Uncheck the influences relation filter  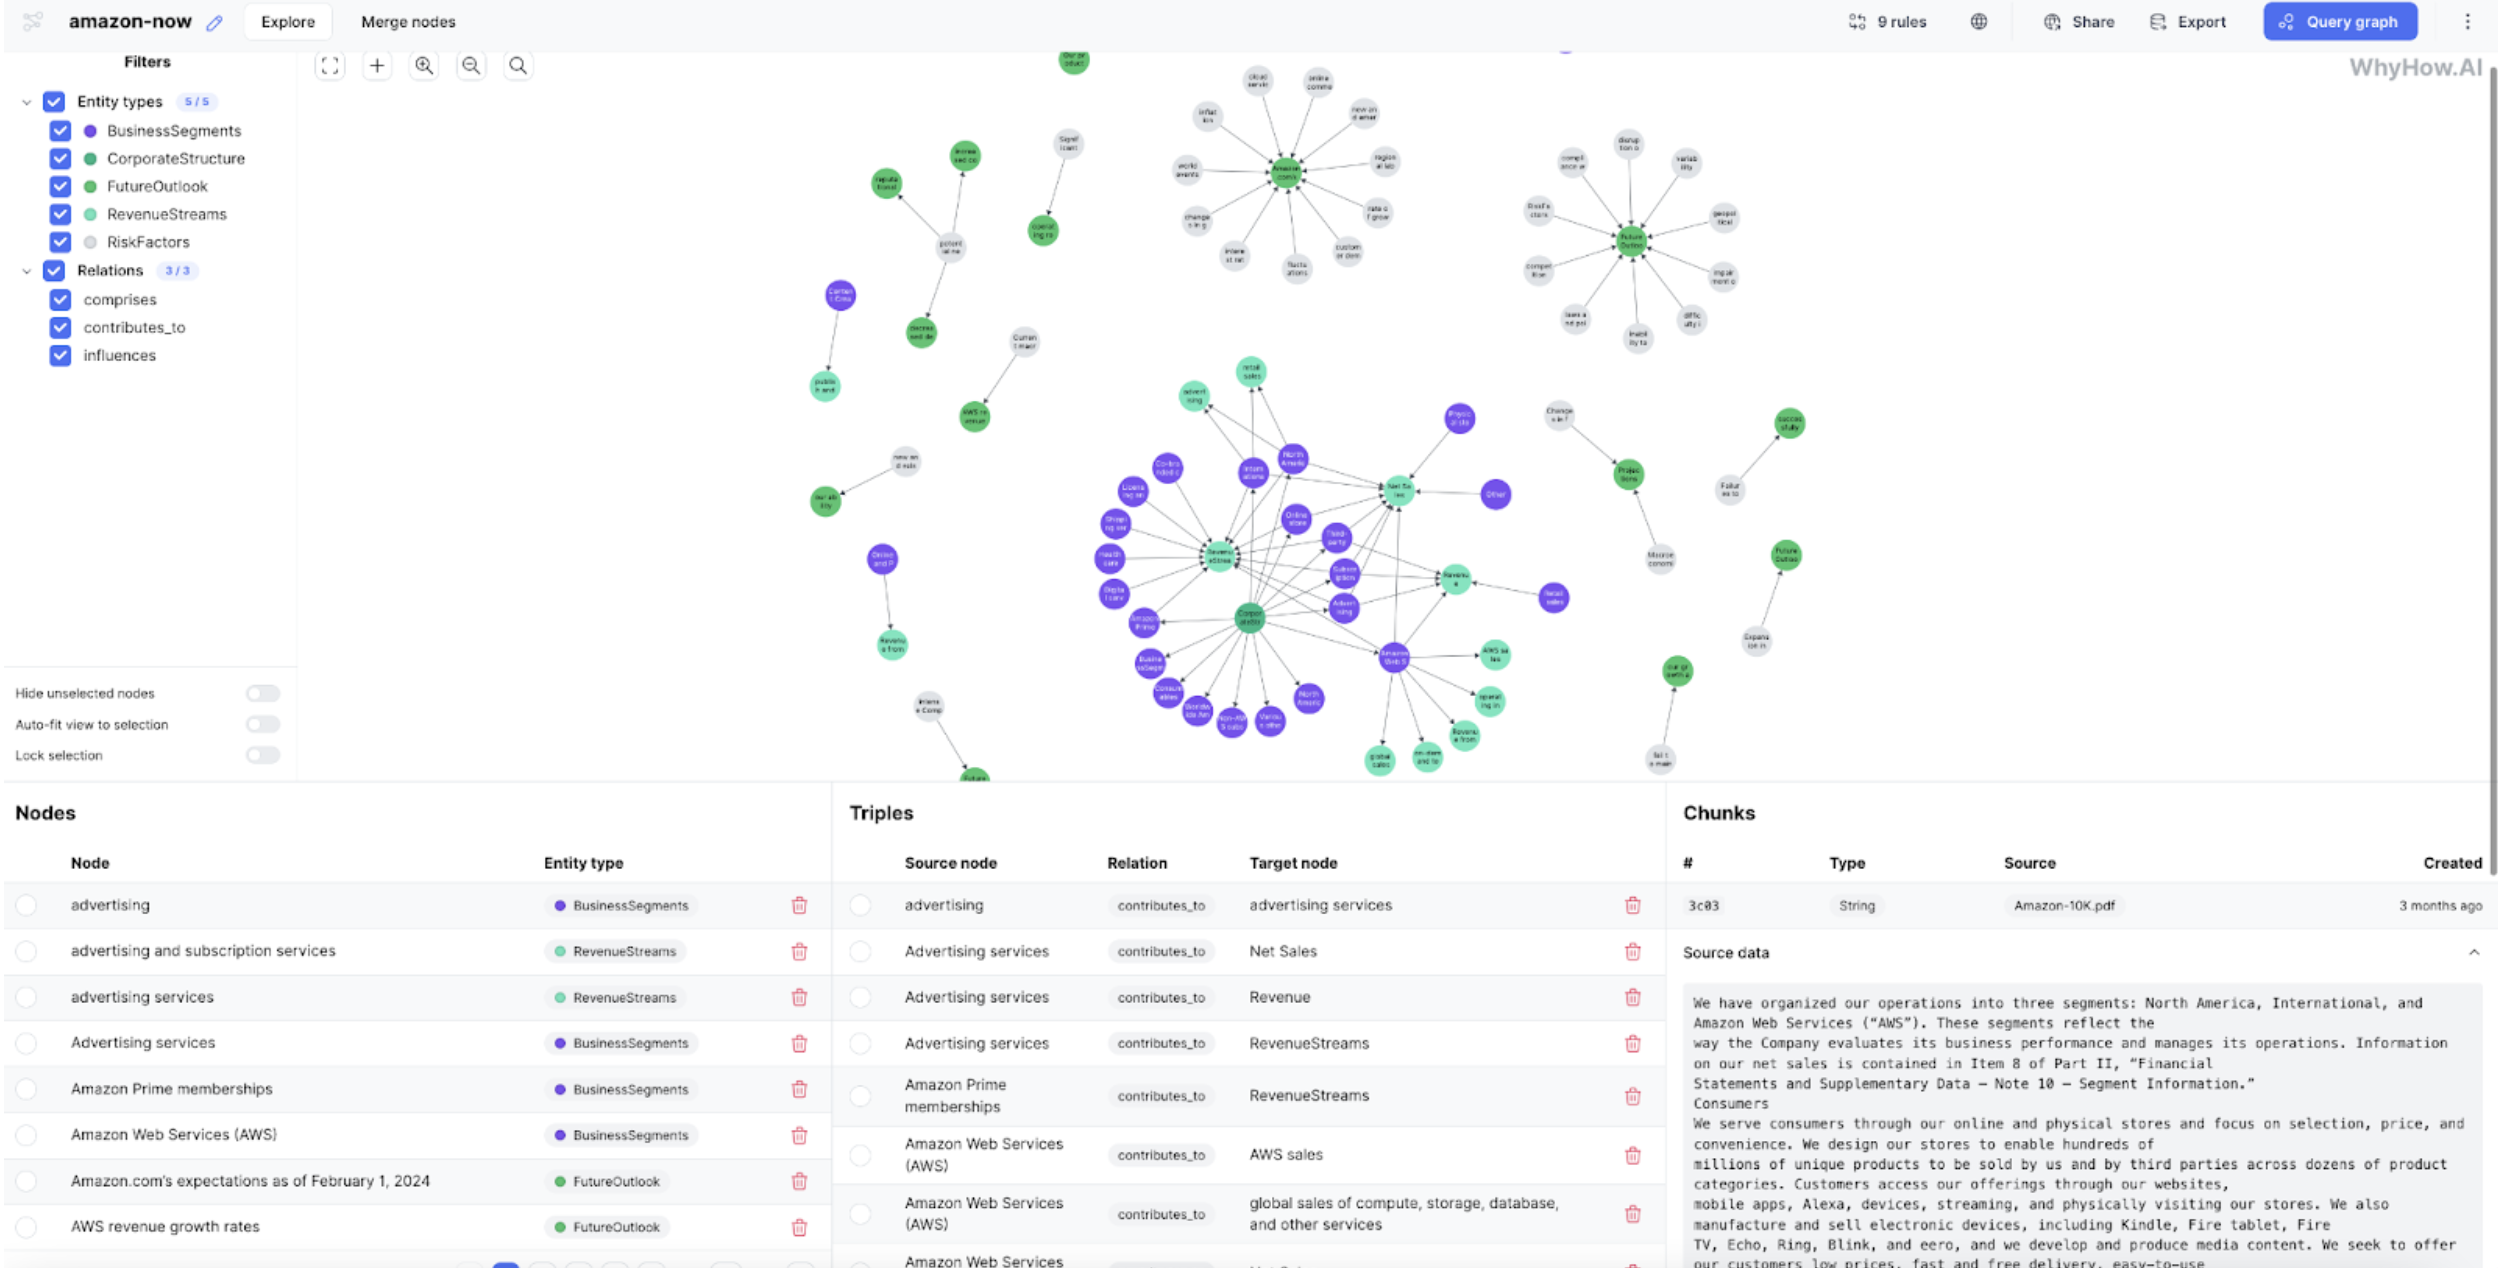(60, 355)
